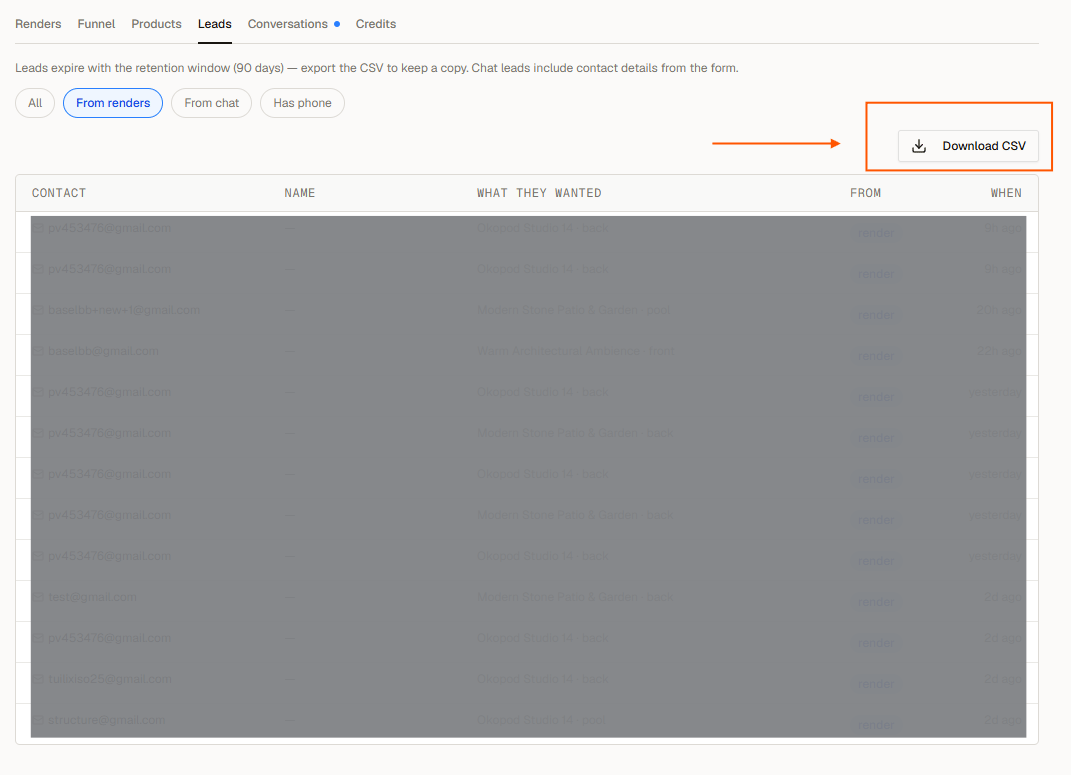Go to the Products tab
The width and height of the screenshot is (1071, 775).
(156, 24)
